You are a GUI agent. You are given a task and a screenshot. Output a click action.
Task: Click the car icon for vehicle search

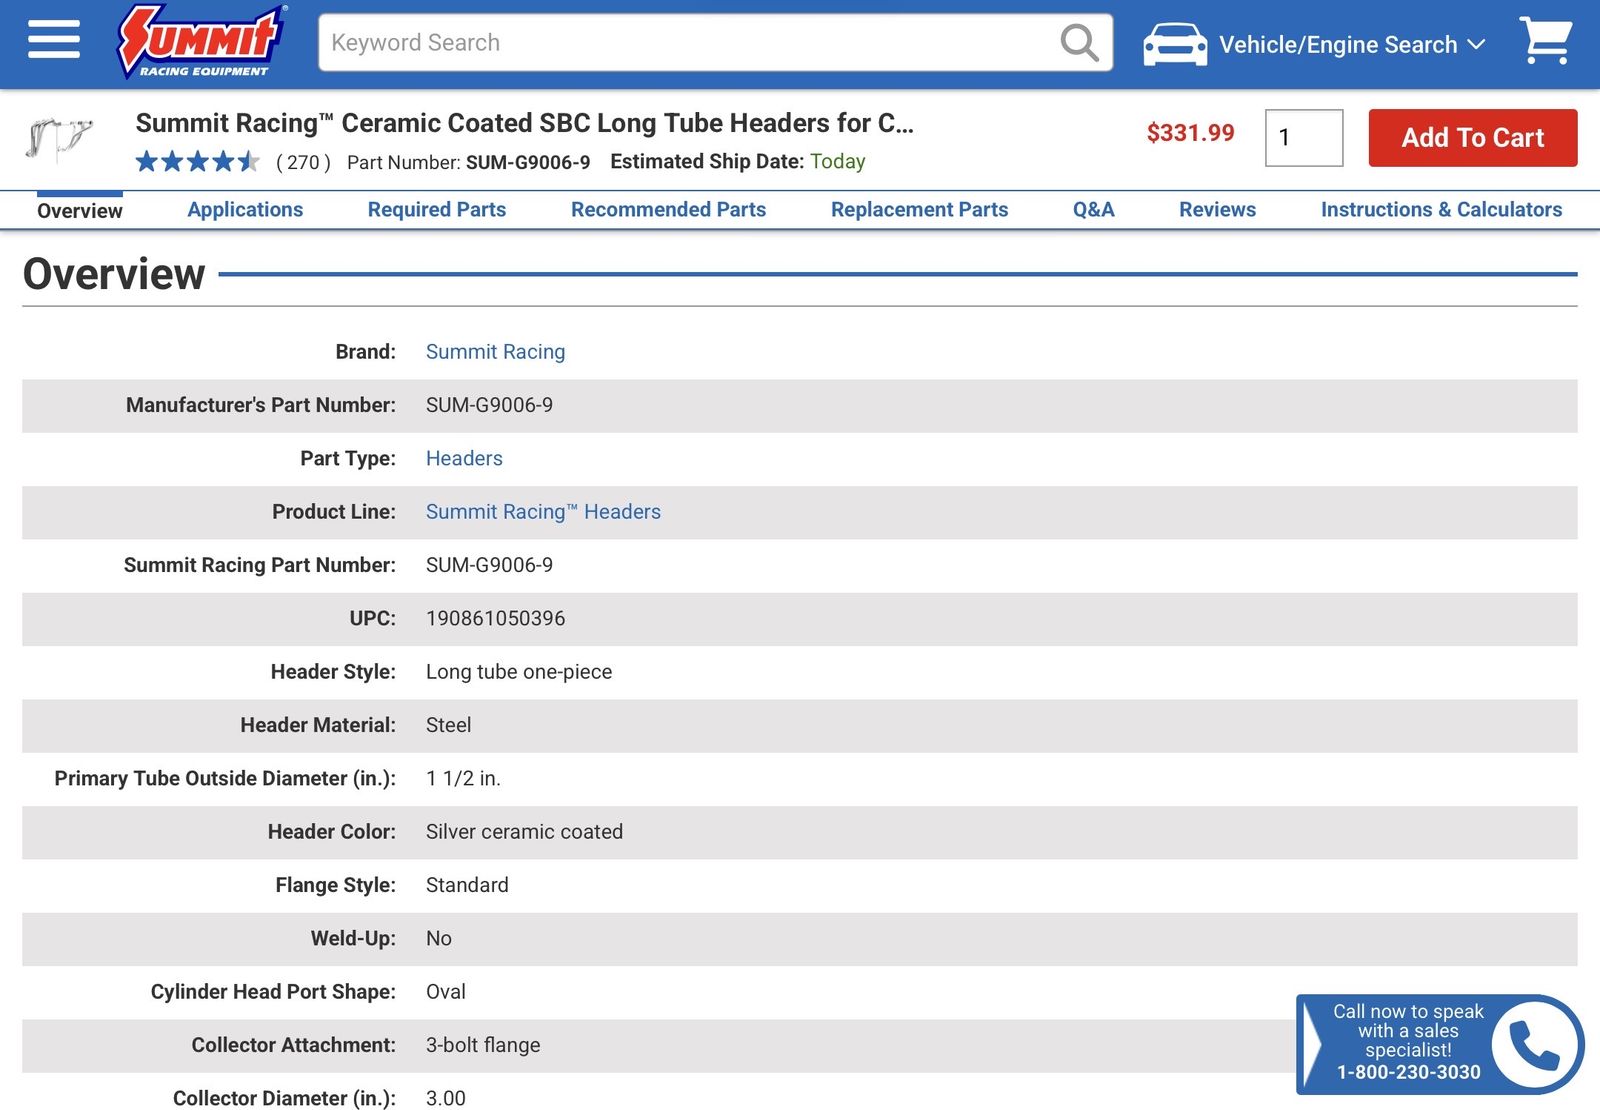pos(1174,44)
